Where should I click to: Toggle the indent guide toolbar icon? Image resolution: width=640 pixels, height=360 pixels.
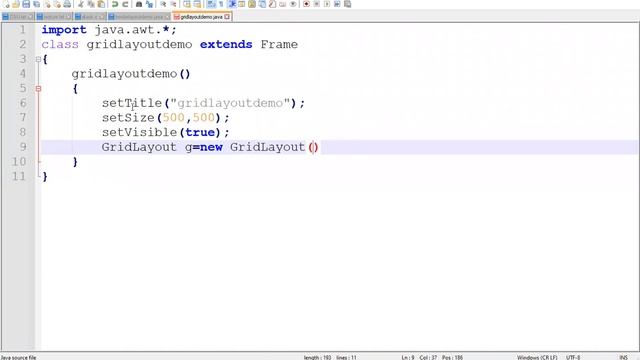(232, 4)
